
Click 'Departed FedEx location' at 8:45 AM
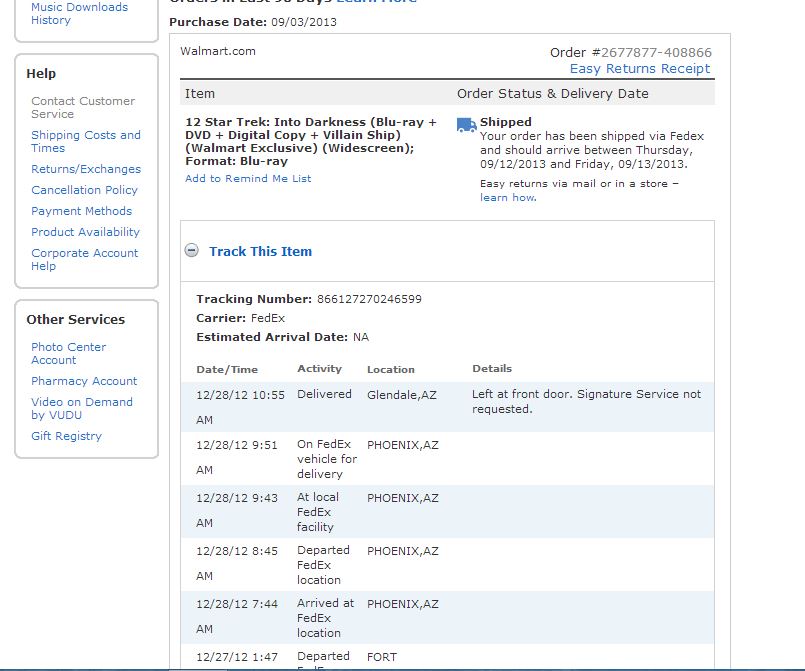(323, 565)
